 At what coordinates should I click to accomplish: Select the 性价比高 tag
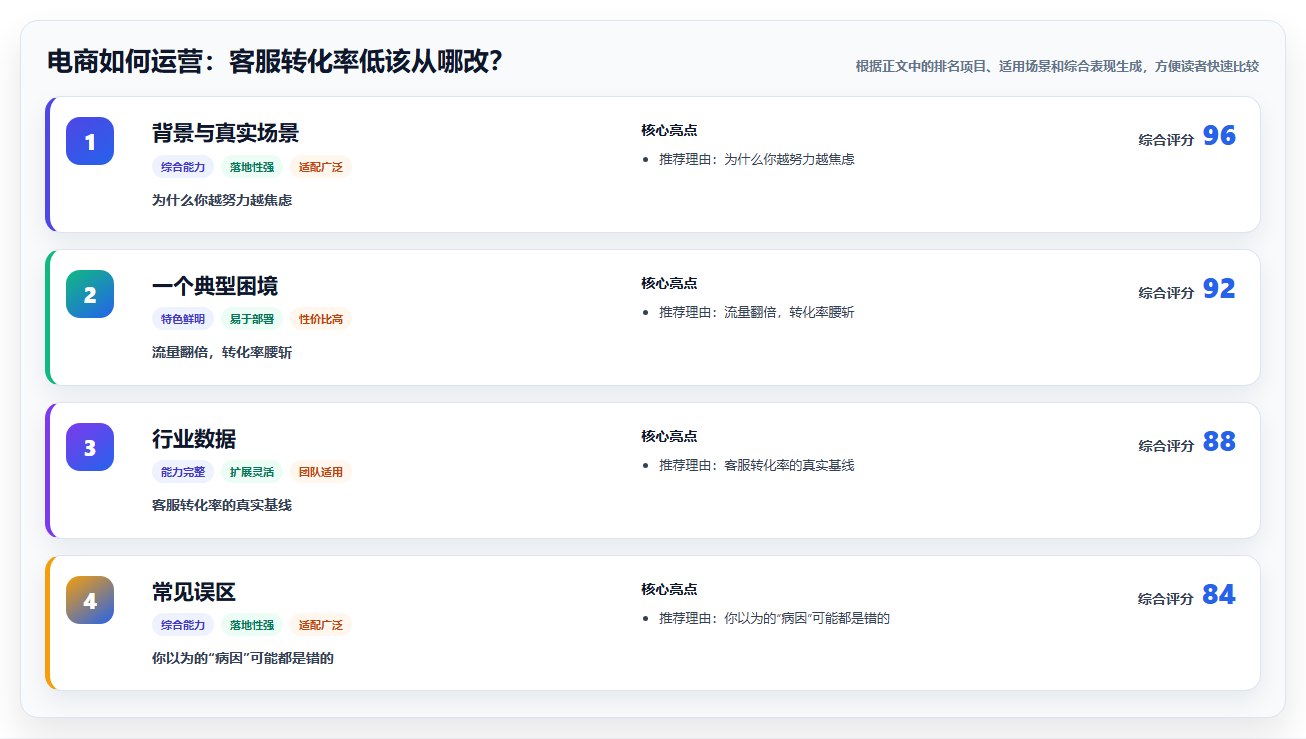pyautogui.click(x=321, y=319)
